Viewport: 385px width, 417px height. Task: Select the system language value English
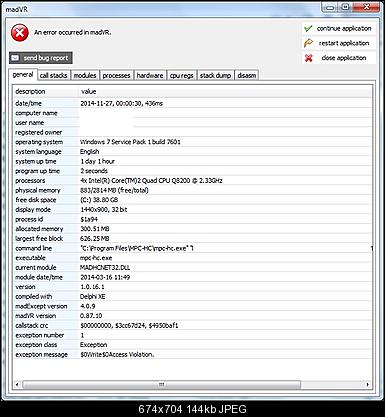[89, 152]
